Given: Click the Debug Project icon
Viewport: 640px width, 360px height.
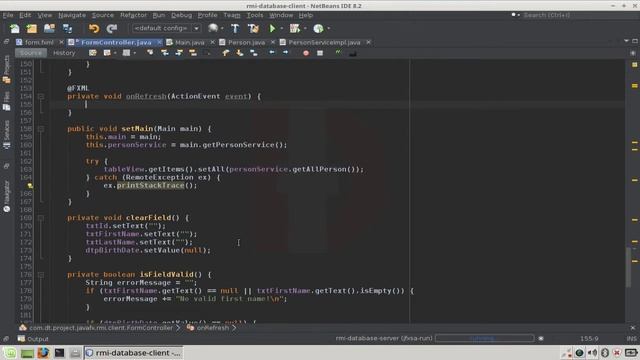Looking at the screenshot, I should [294, 28].
